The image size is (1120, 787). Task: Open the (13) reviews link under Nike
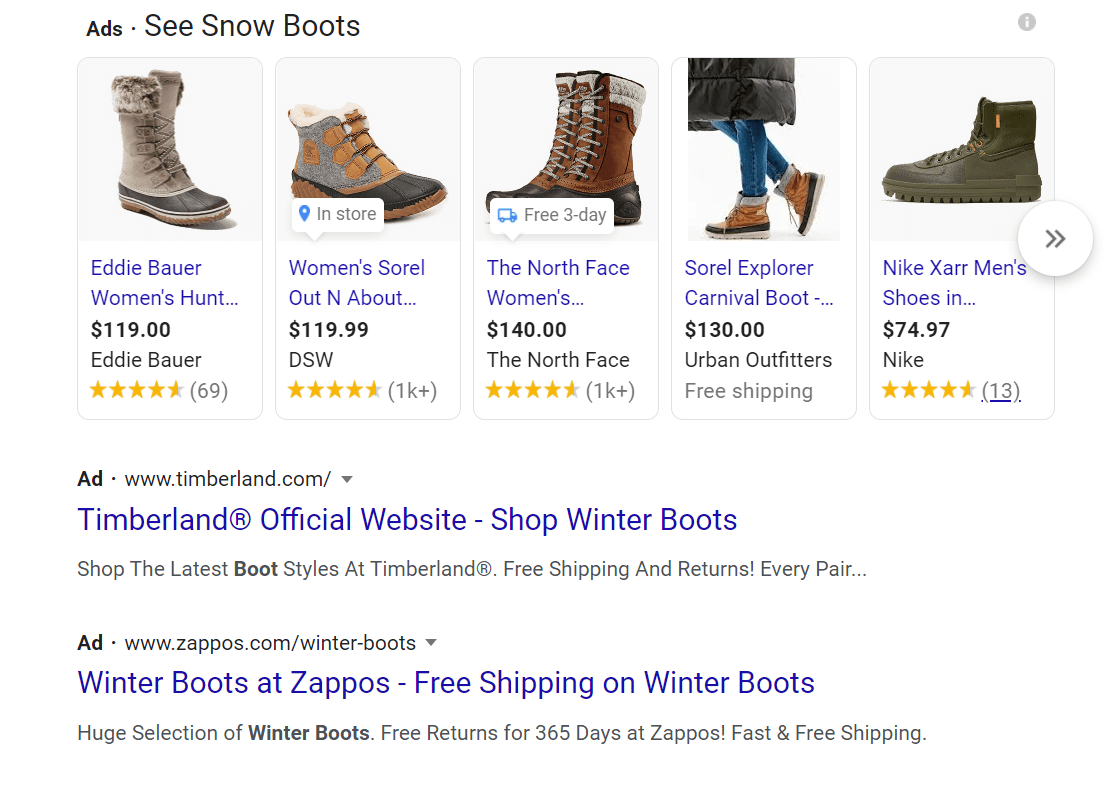1000,390
